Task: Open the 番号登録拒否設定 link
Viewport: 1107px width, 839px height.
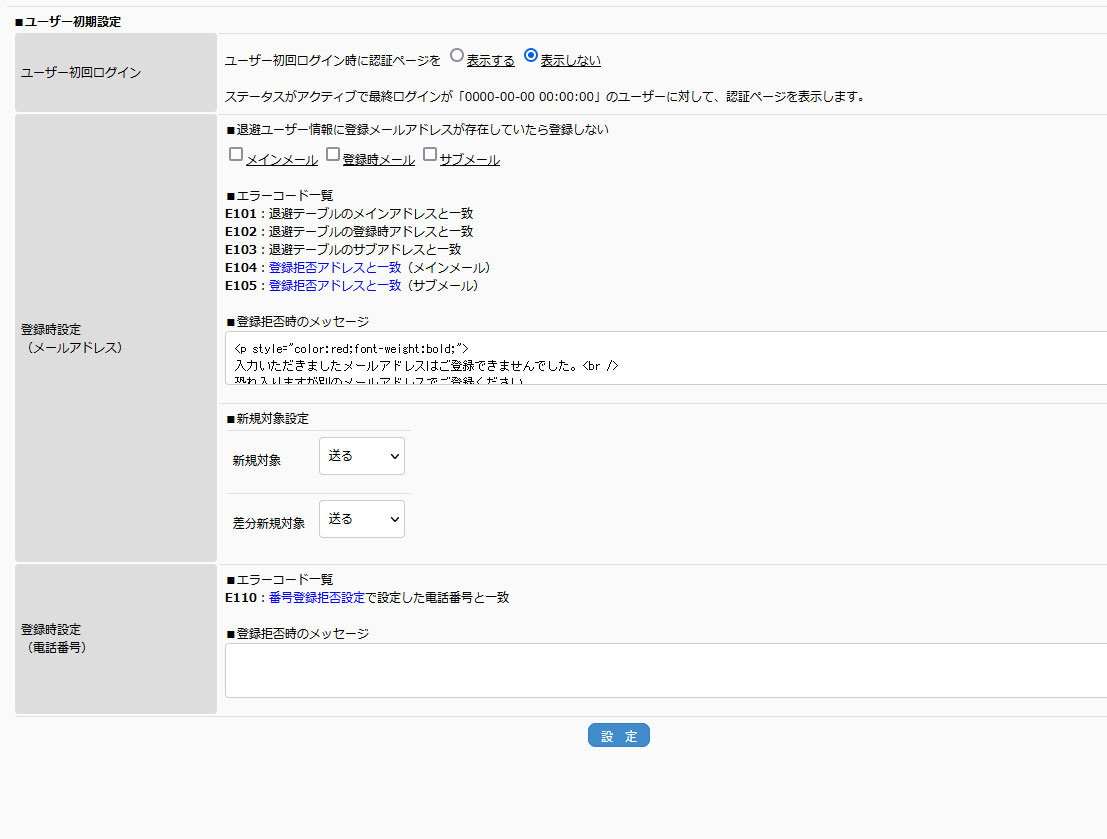Action: pos(317,598)
